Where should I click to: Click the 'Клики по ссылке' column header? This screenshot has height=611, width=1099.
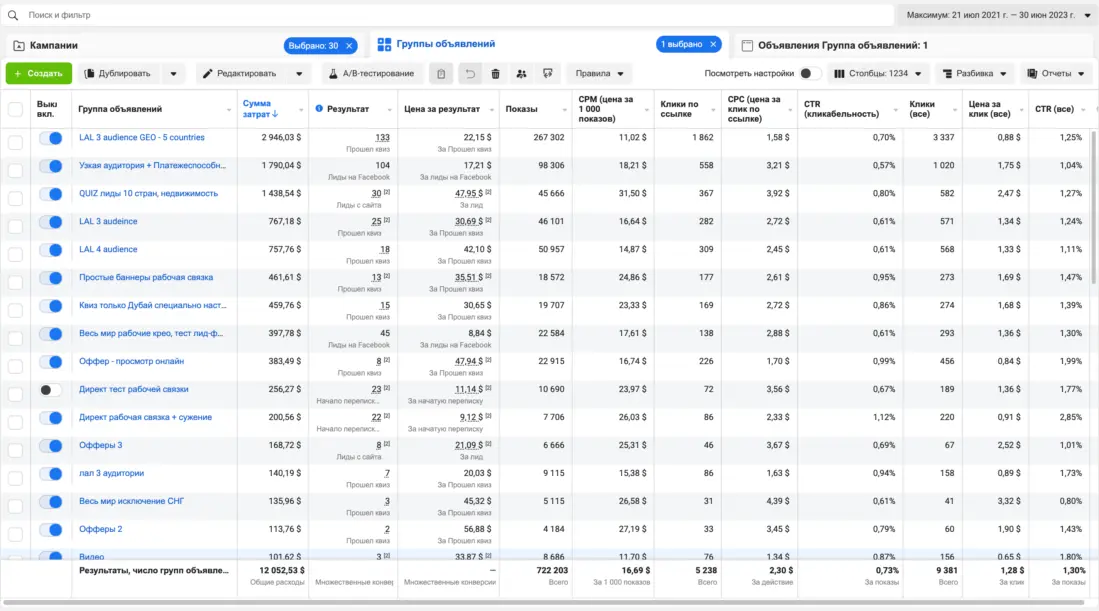(x=679, y=109)
